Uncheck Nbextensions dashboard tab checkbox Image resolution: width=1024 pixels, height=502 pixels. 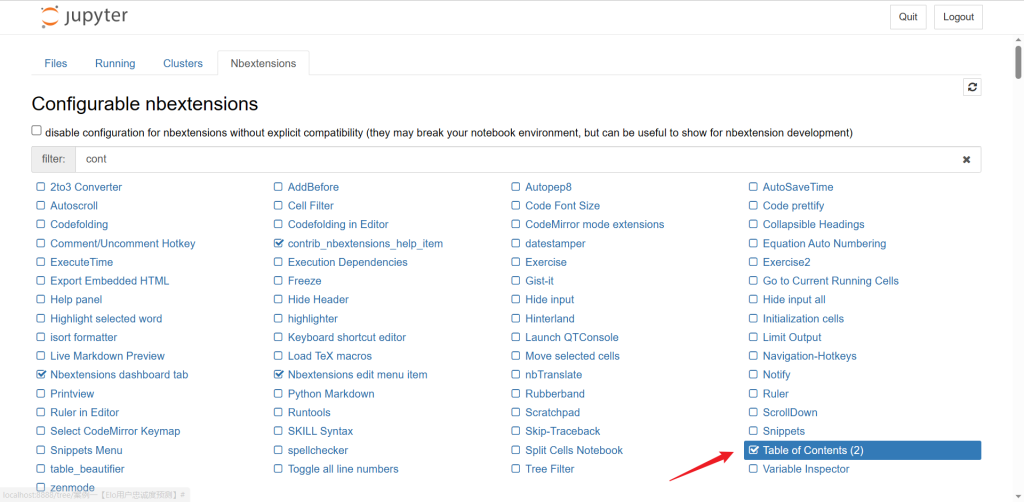pyautogui.click(x=41, y=375)
